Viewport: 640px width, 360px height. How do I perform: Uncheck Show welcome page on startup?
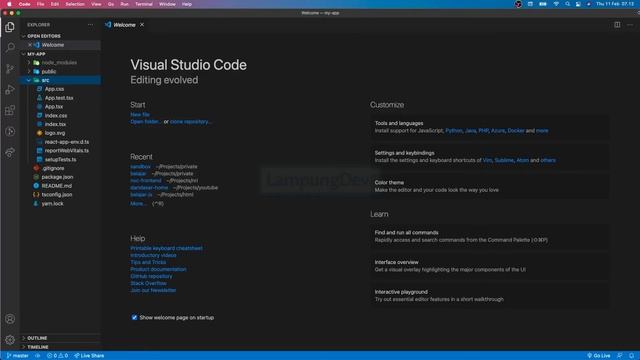point(134,317)
